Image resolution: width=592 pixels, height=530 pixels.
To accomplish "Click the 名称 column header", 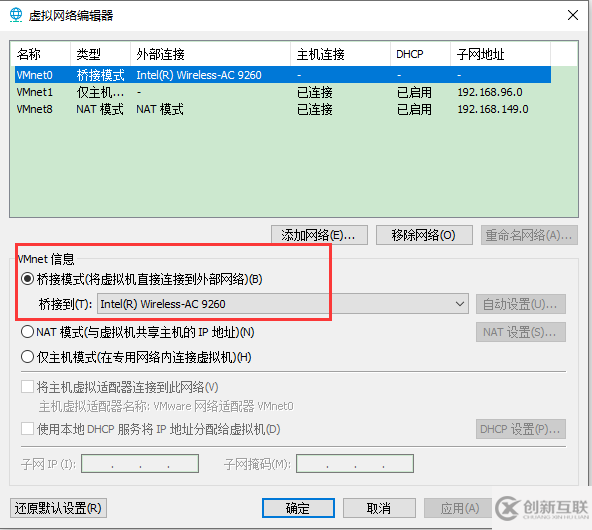I will 40,54.
